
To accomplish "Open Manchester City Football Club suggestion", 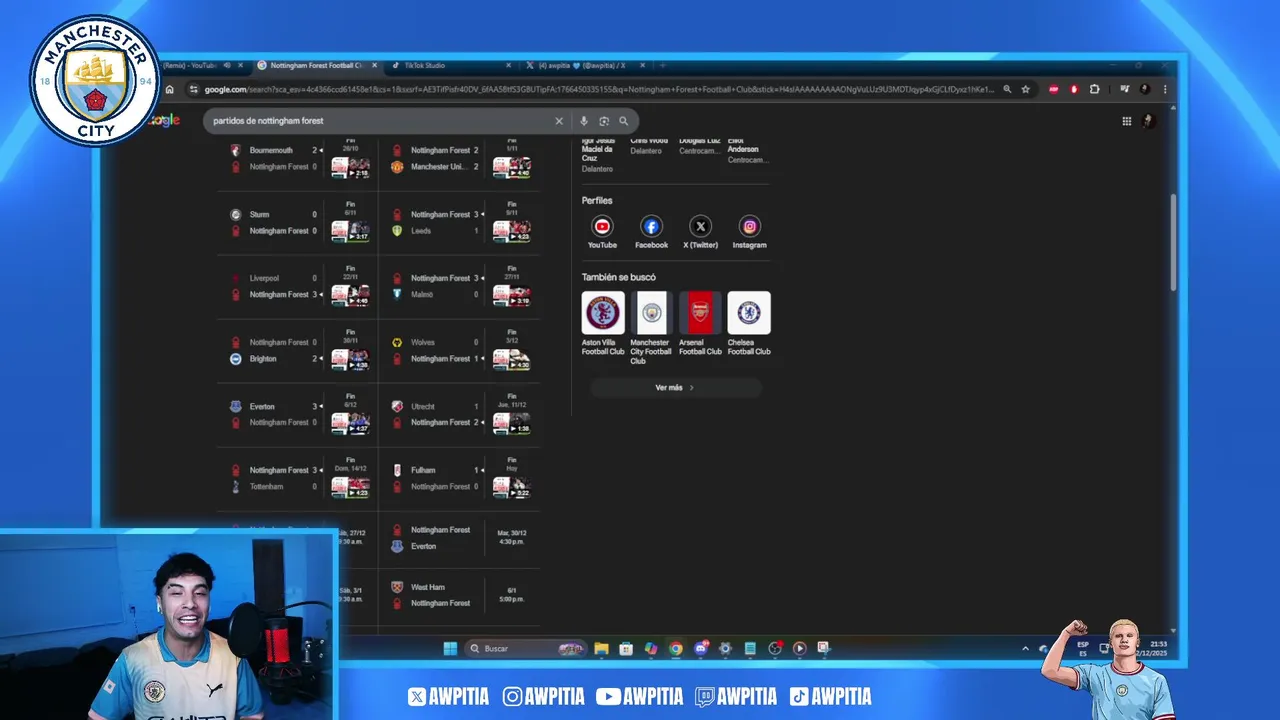I will (651, 328).
